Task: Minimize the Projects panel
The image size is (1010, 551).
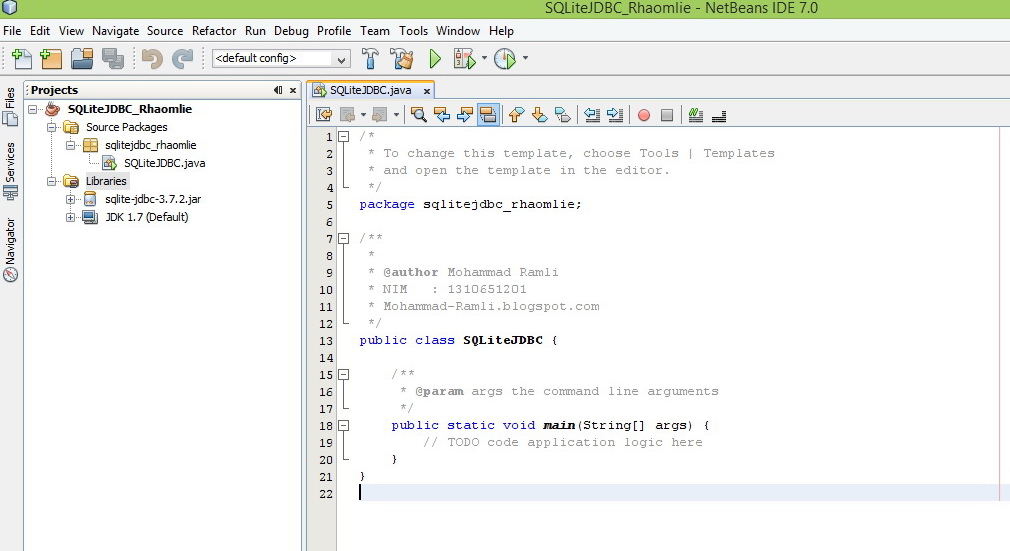Action: pyautogui.click(x=278, y=90)
